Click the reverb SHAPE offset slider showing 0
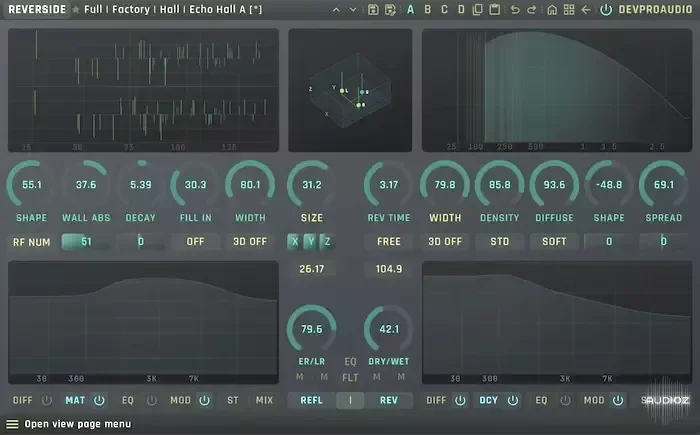This screenshot has height=435, width=700. point(609,242)
